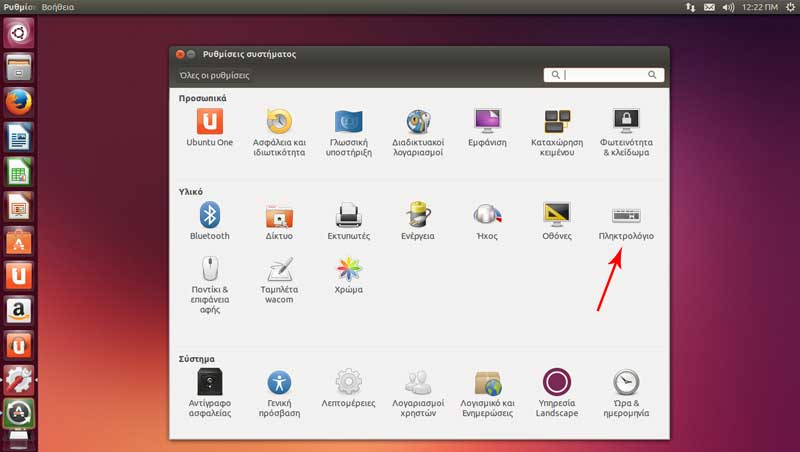The width and height of the screenshot is (800, 452).
Task: Open Ubuntu One orange launcher icon below Software Center
Action: [19, 275]
